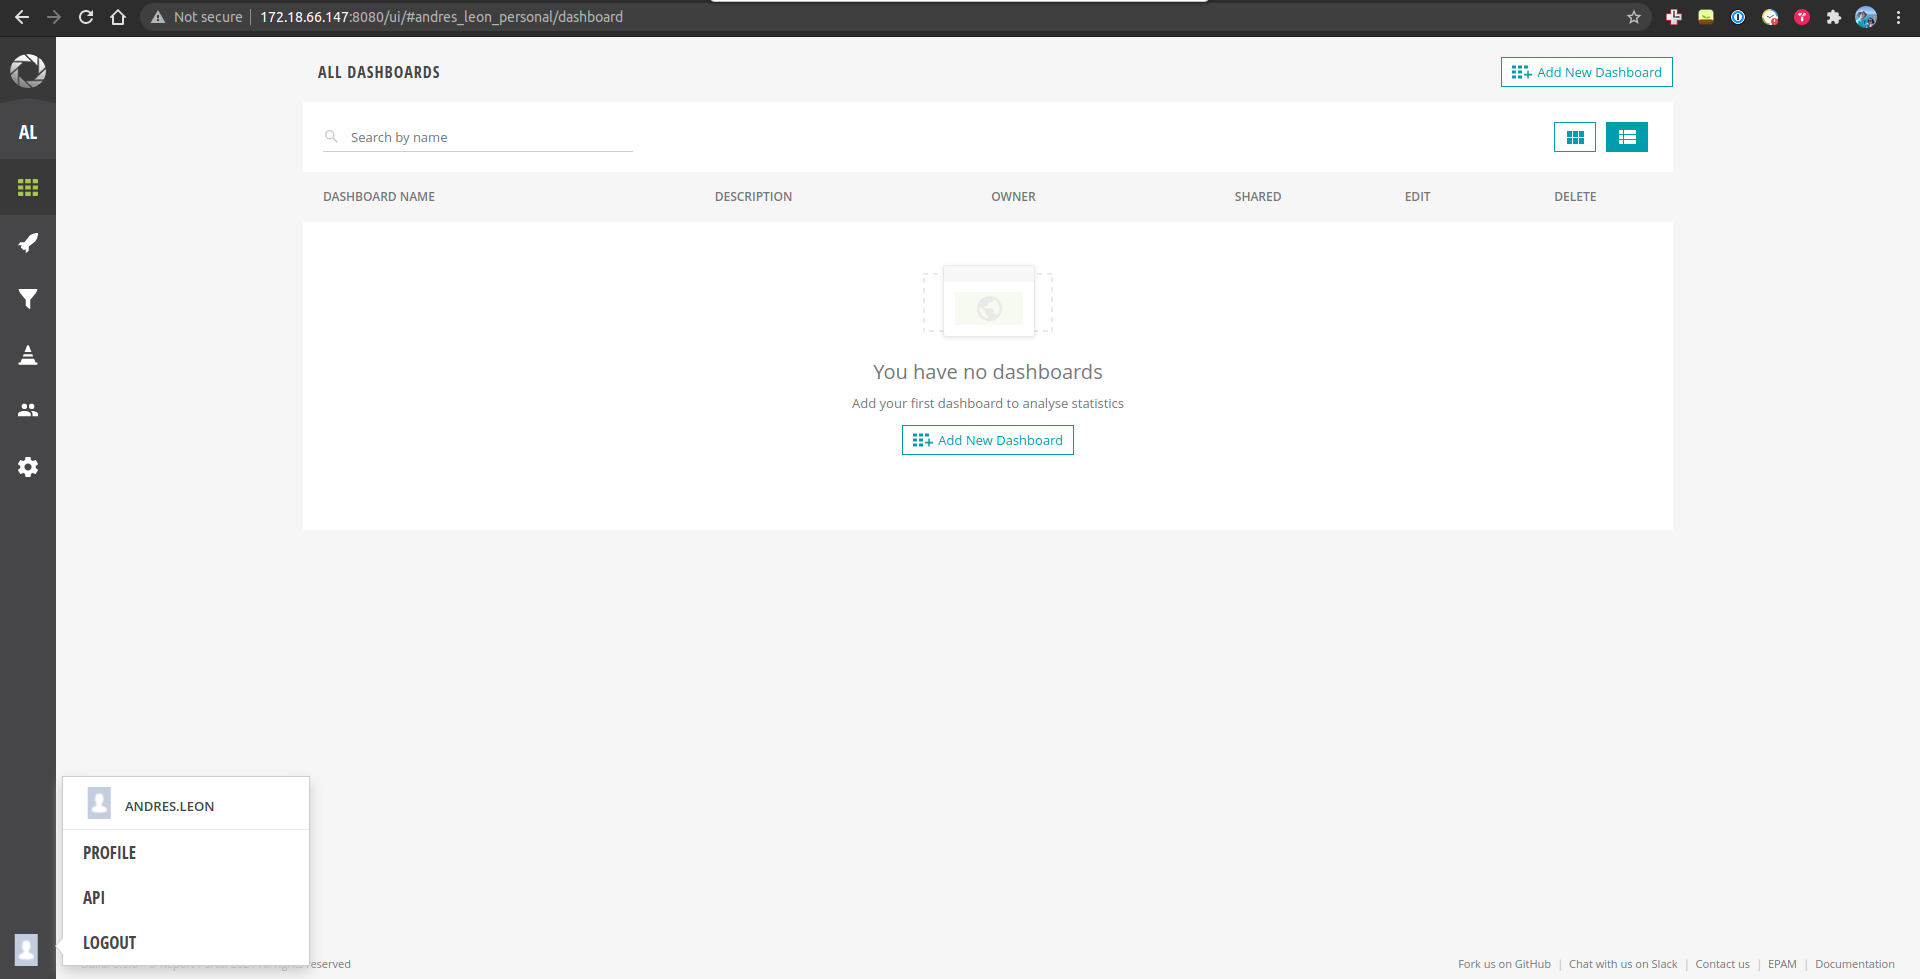
Task: Open the Chat with us on Slack link
Action: [x=1623, y=964]
